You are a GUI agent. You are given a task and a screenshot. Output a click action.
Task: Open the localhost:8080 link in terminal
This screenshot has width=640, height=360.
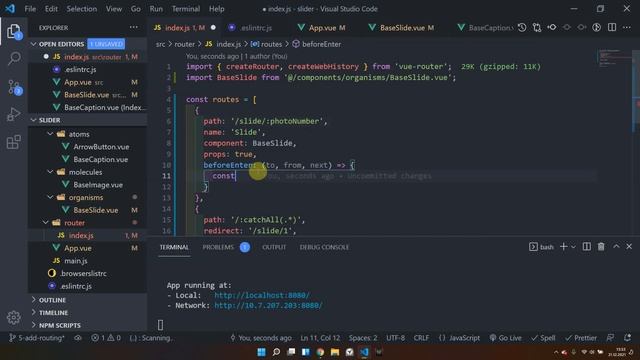(262, 295)
